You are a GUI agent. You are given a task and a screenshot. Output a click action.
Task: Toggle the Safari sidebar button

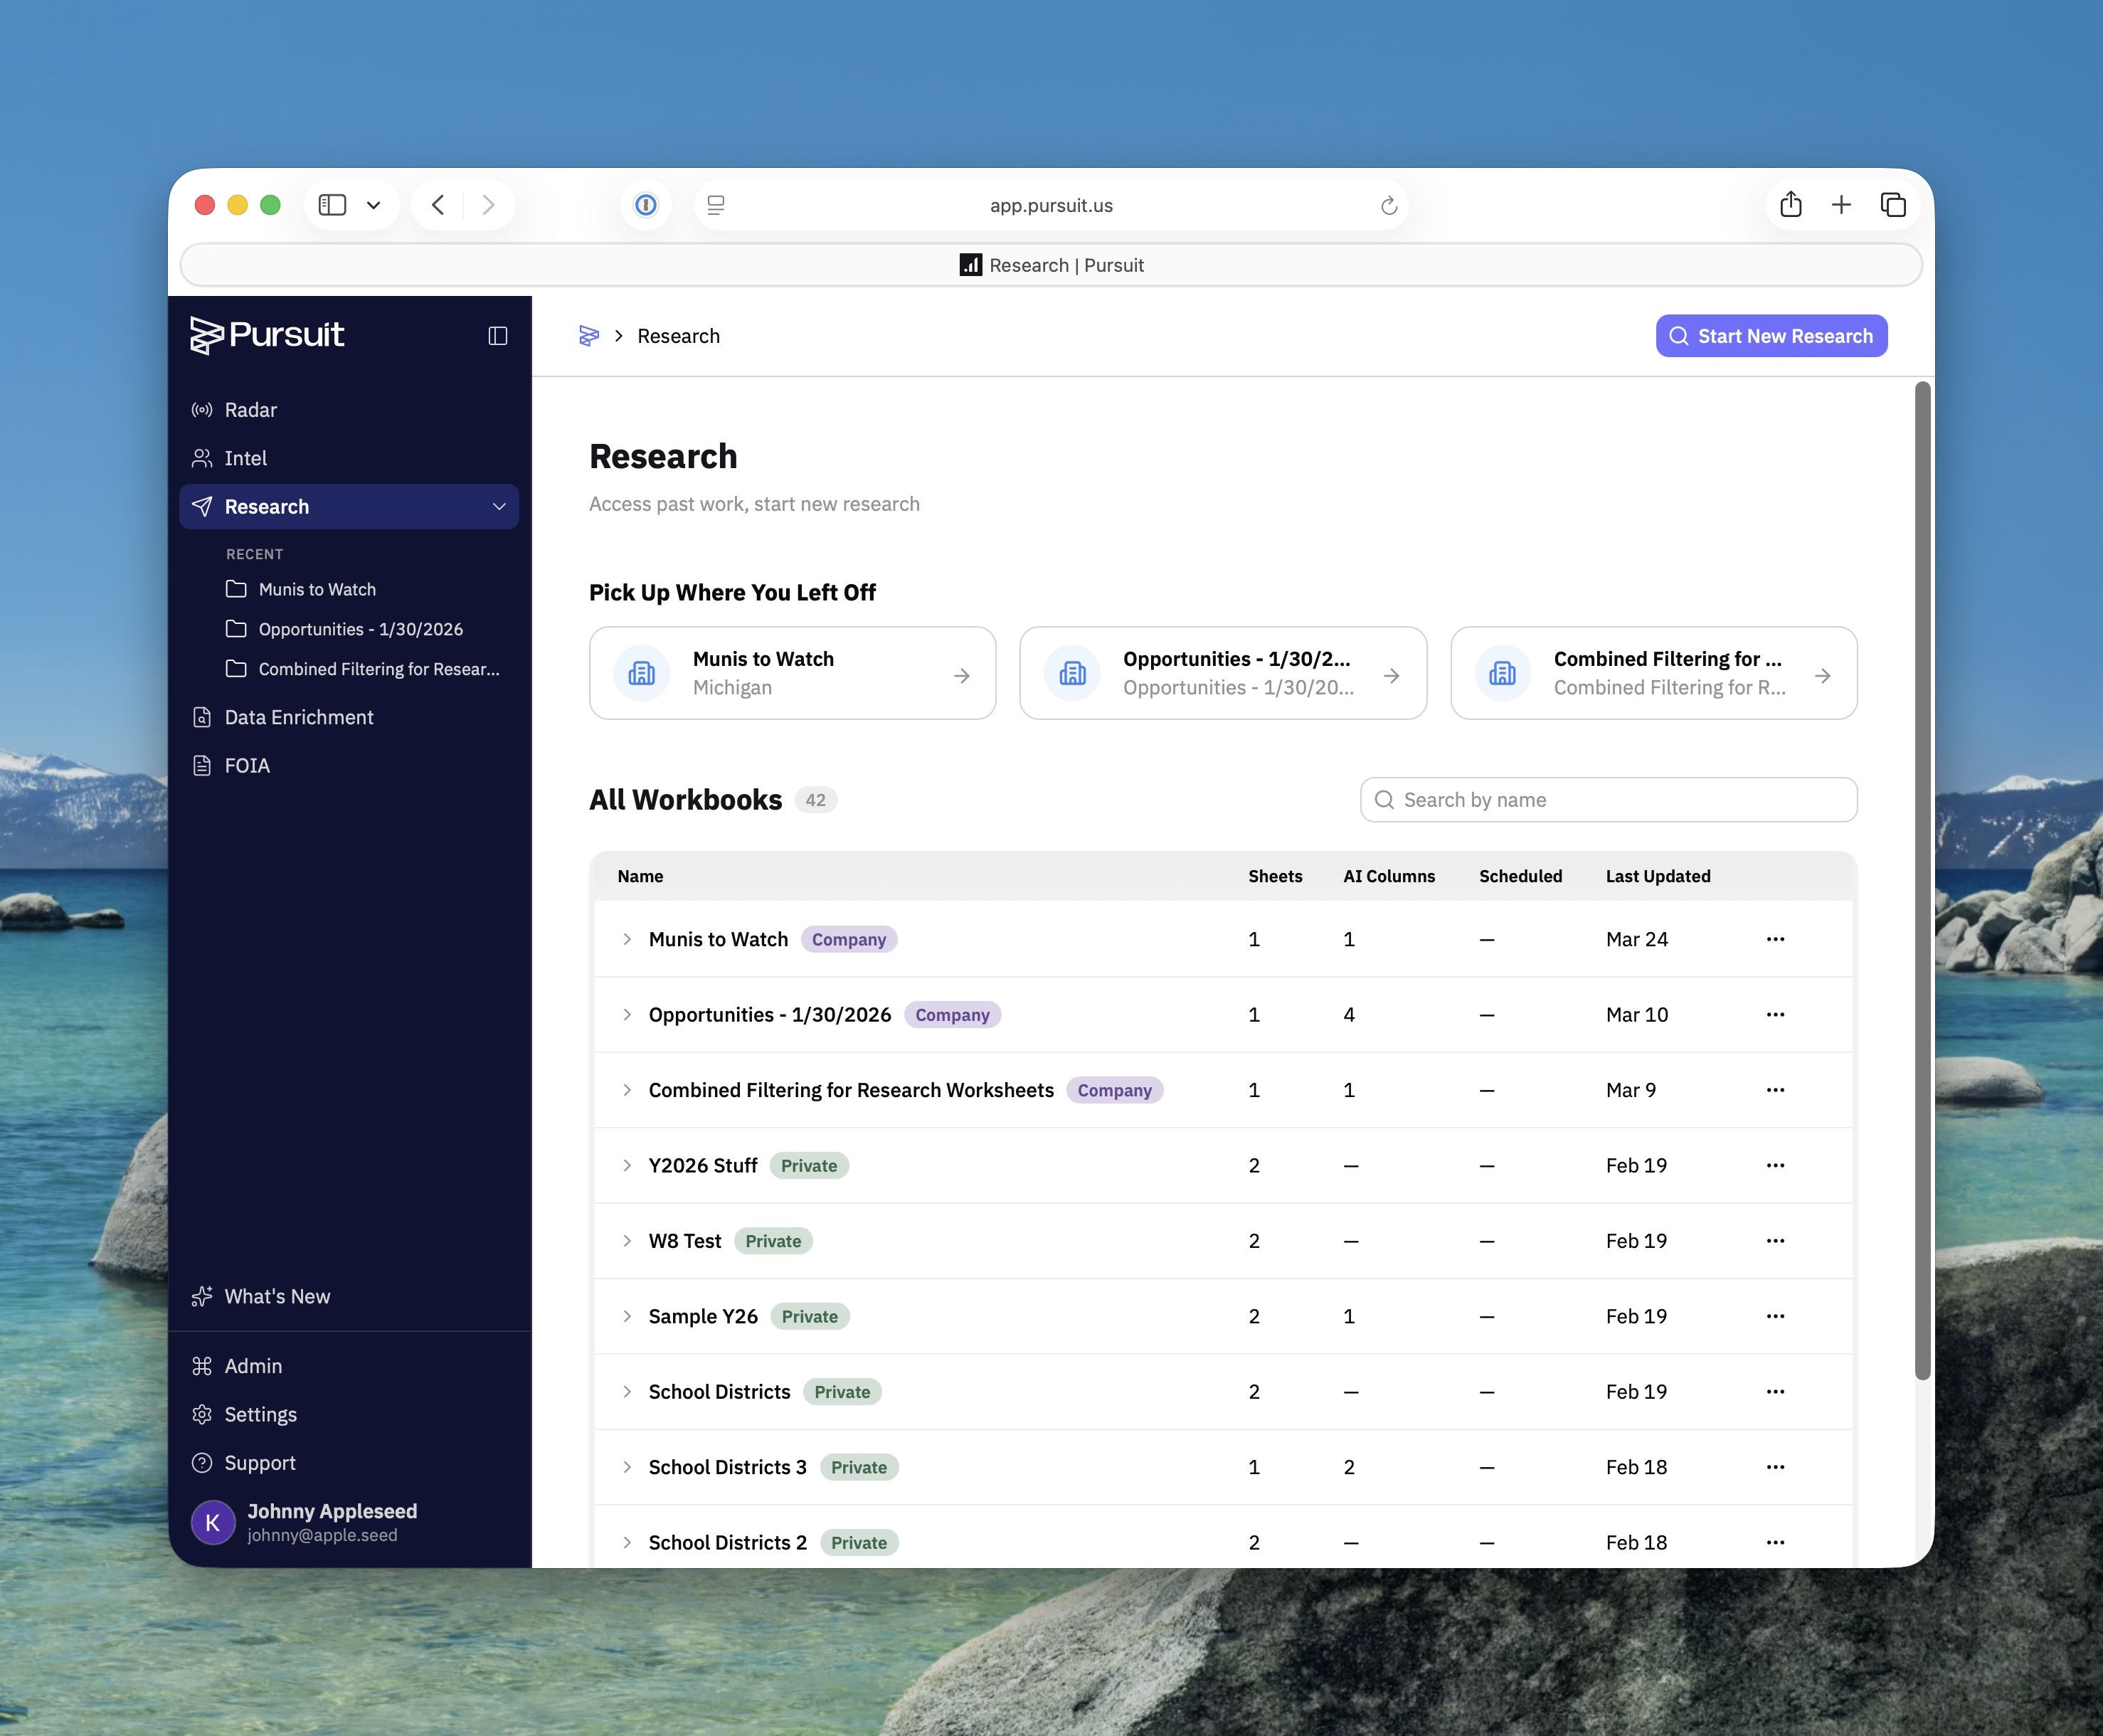[332, 205]
